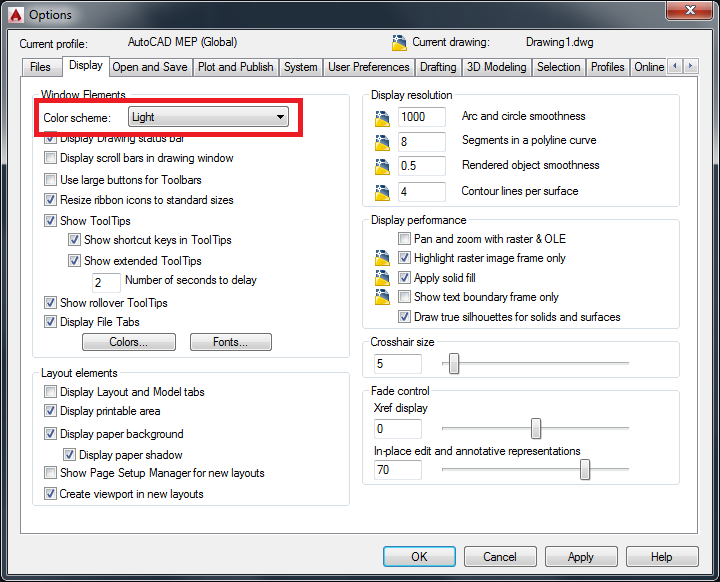
Task: Click drawing icon next to Rendered object smoothness
Action: coord(382,166)
